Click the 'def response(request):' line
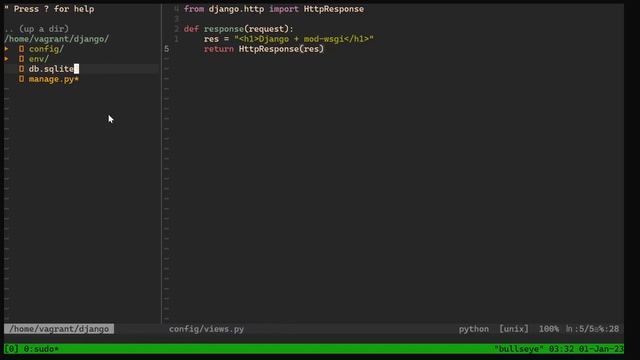Screen dimensions: 640x360 coord(238,29)
